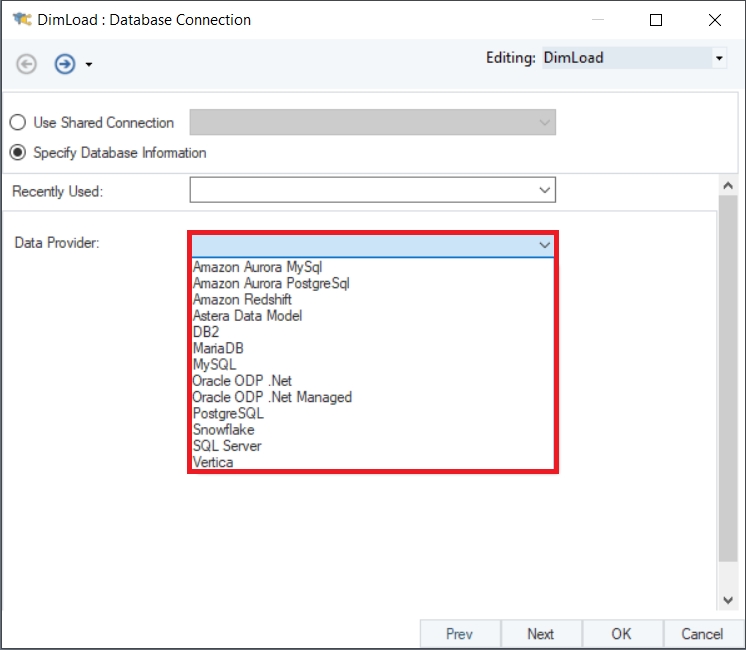The image size is (746, 650).
Task: Click the scrollbar up arrow
Action: tap(728, 186)
